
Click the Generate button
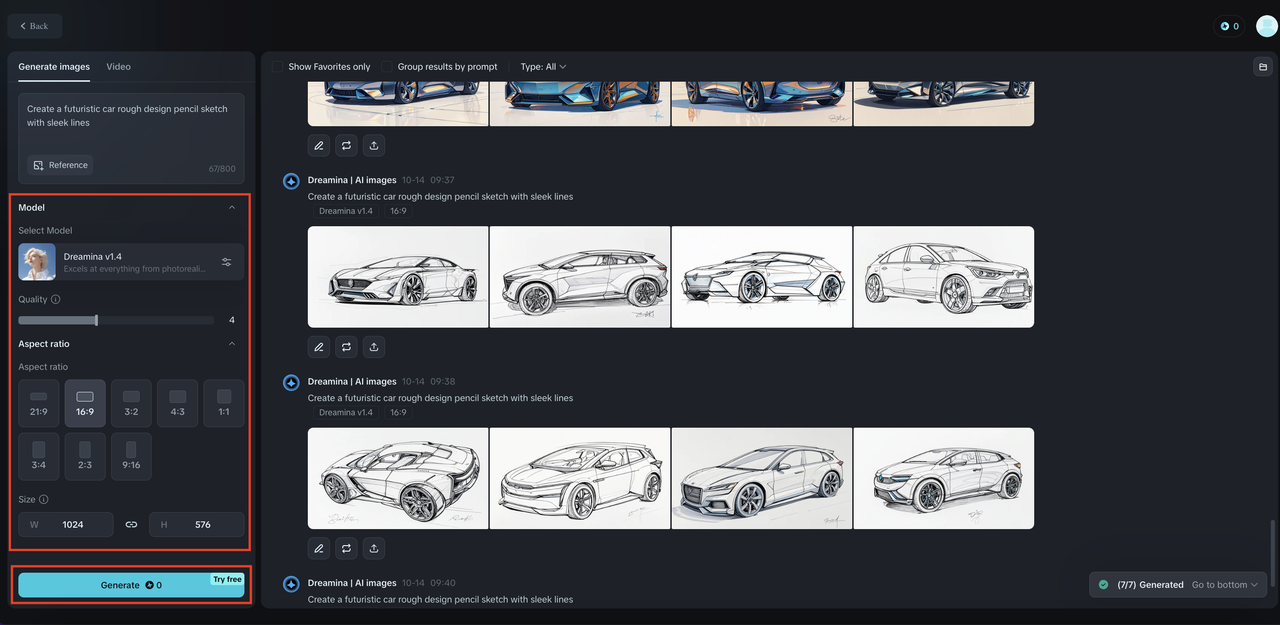point(131,585)
